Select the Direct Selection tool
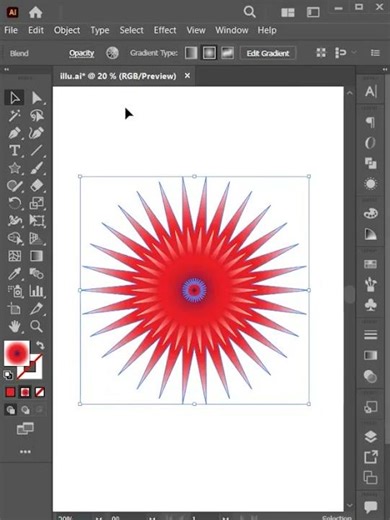Screen dimensions: 390x520 [x=36, y=98]
